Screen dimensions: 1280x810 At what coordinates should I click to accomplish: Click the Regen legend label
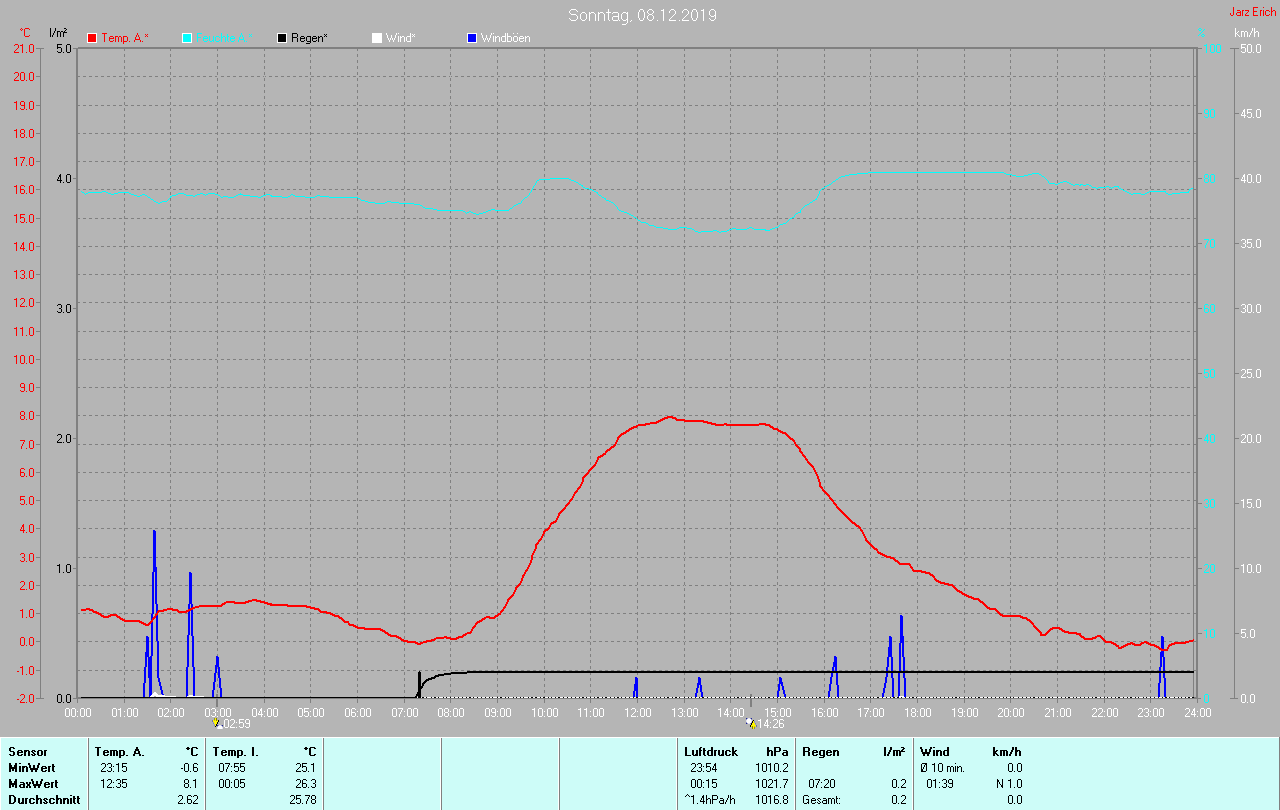coord(309,38)
